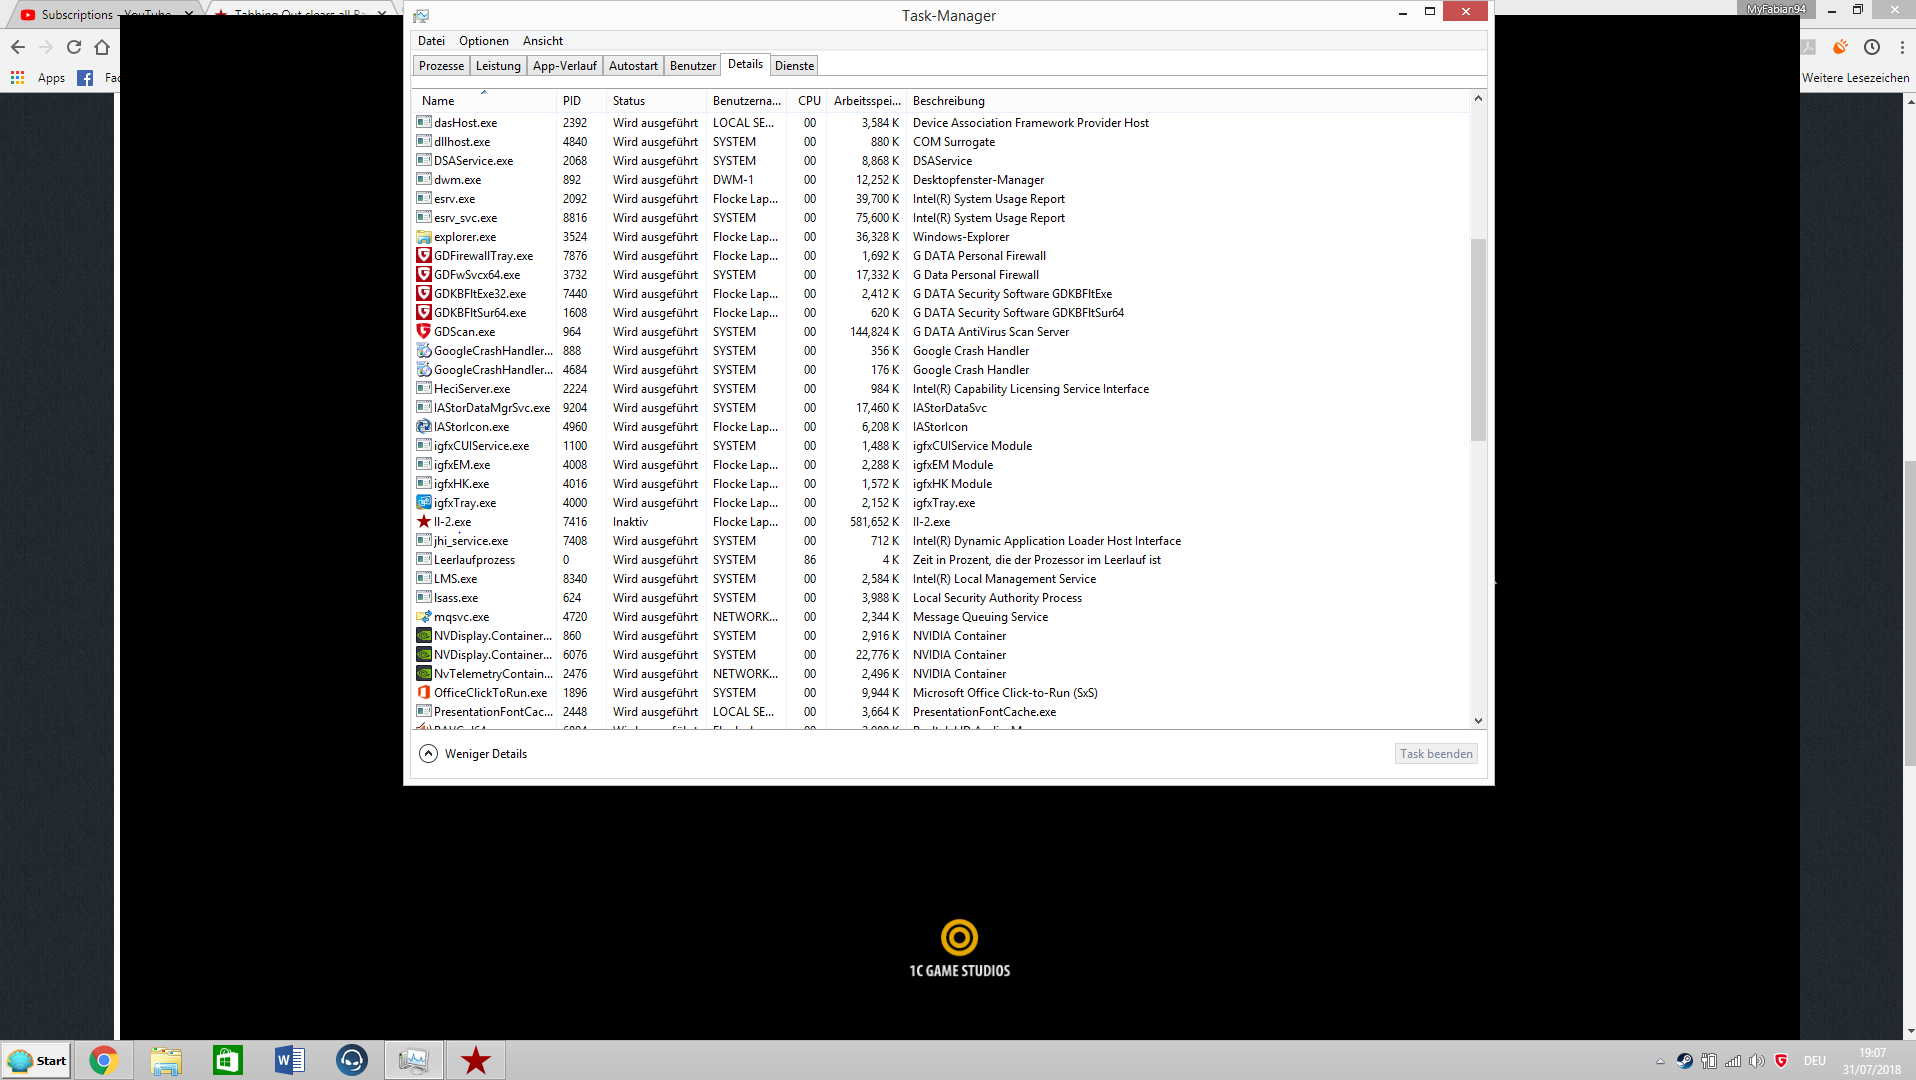Select the esrv_svc.exe process row
This screenshot has width=1916, height=1080.
pyautogui.click(x=941, y=218)
